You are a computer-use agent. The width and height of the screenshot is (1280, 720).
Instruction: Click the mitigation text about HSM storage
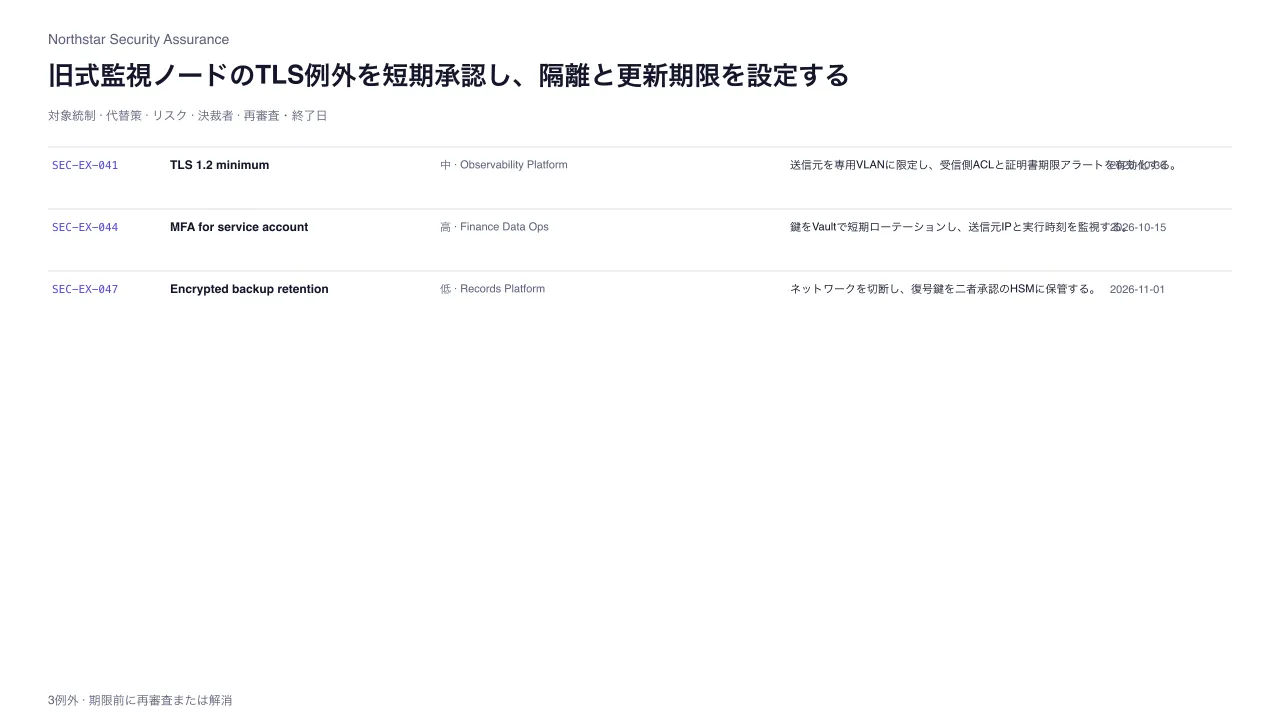(x=944, y=289)
